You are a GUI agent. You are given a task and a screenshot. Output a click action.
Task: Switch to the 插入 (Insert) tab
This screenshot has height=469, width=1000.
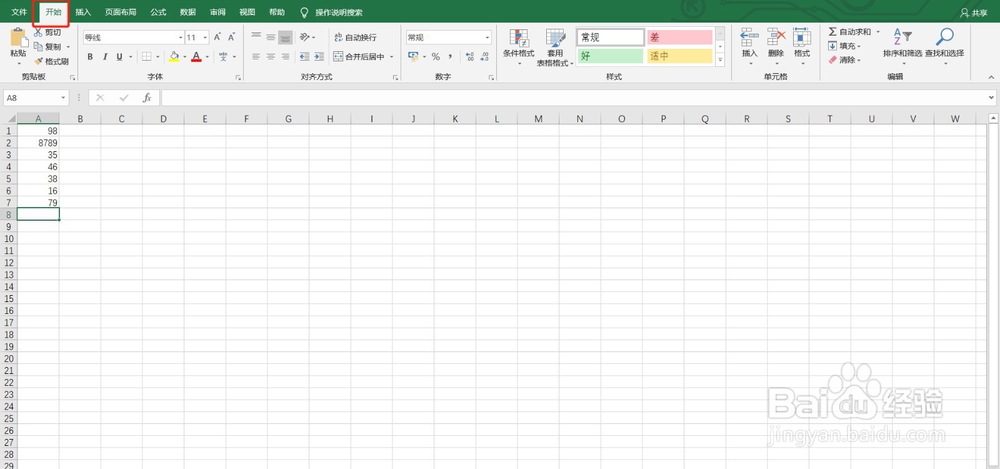click(x=83, y=12)
